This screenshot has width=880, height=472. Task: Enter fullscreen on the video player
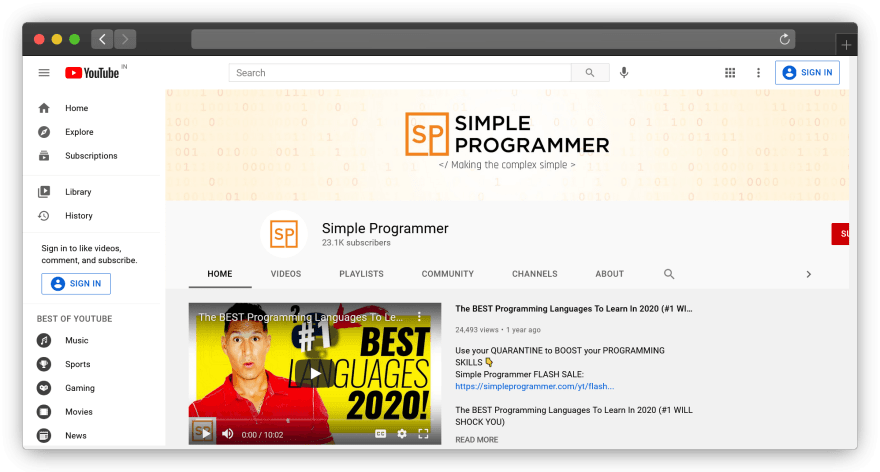click(x=423, y=434)
